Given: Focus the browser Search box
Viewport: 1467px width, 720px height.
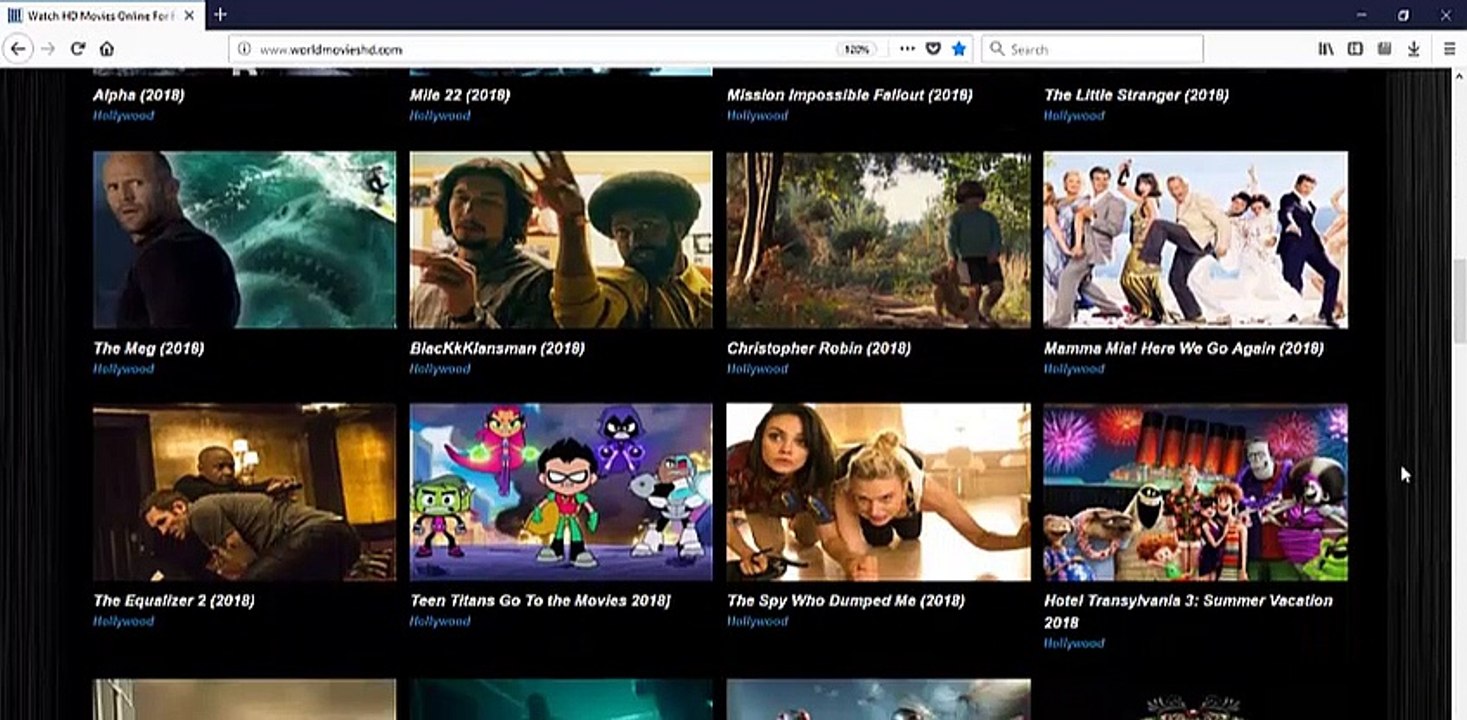Looking at the screenshot, I should (1093, 49).
